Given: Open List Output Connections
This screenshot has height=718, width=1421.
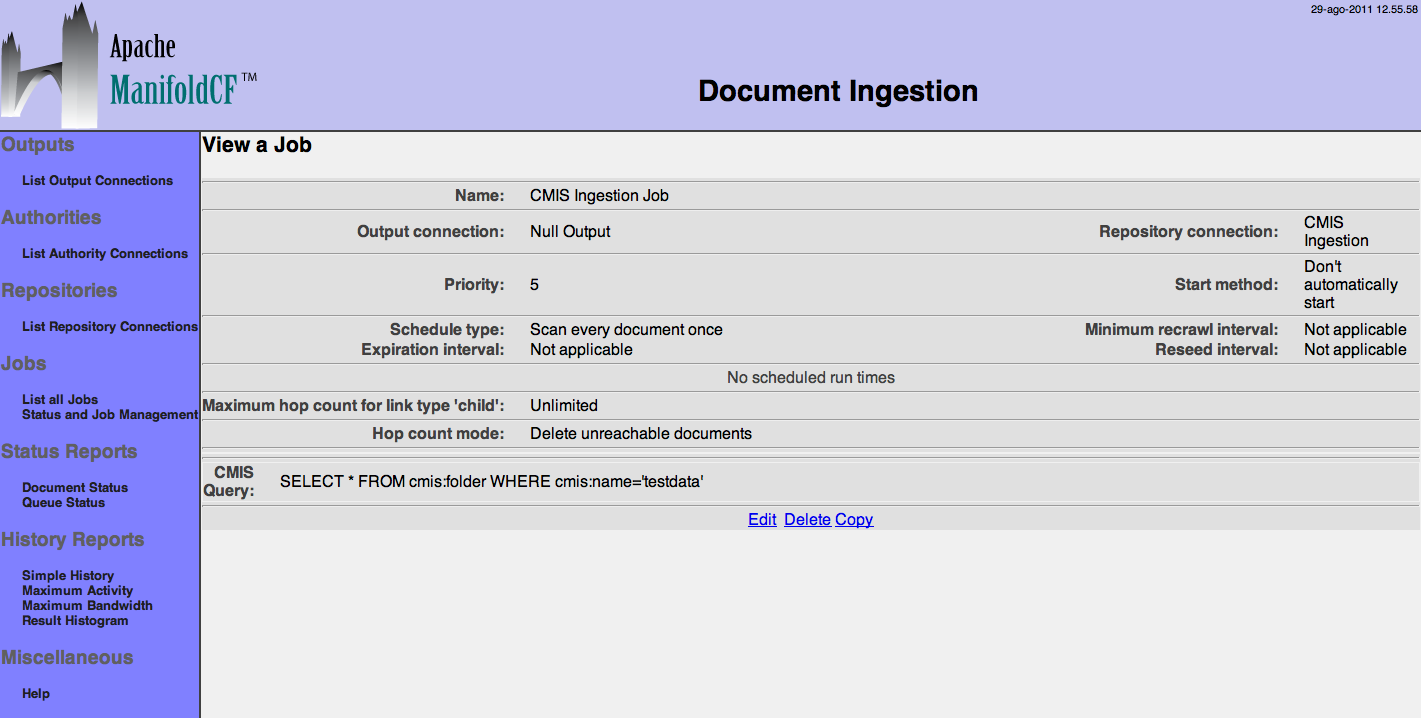Looking at the screenshot, I should (x=97, y=181).
